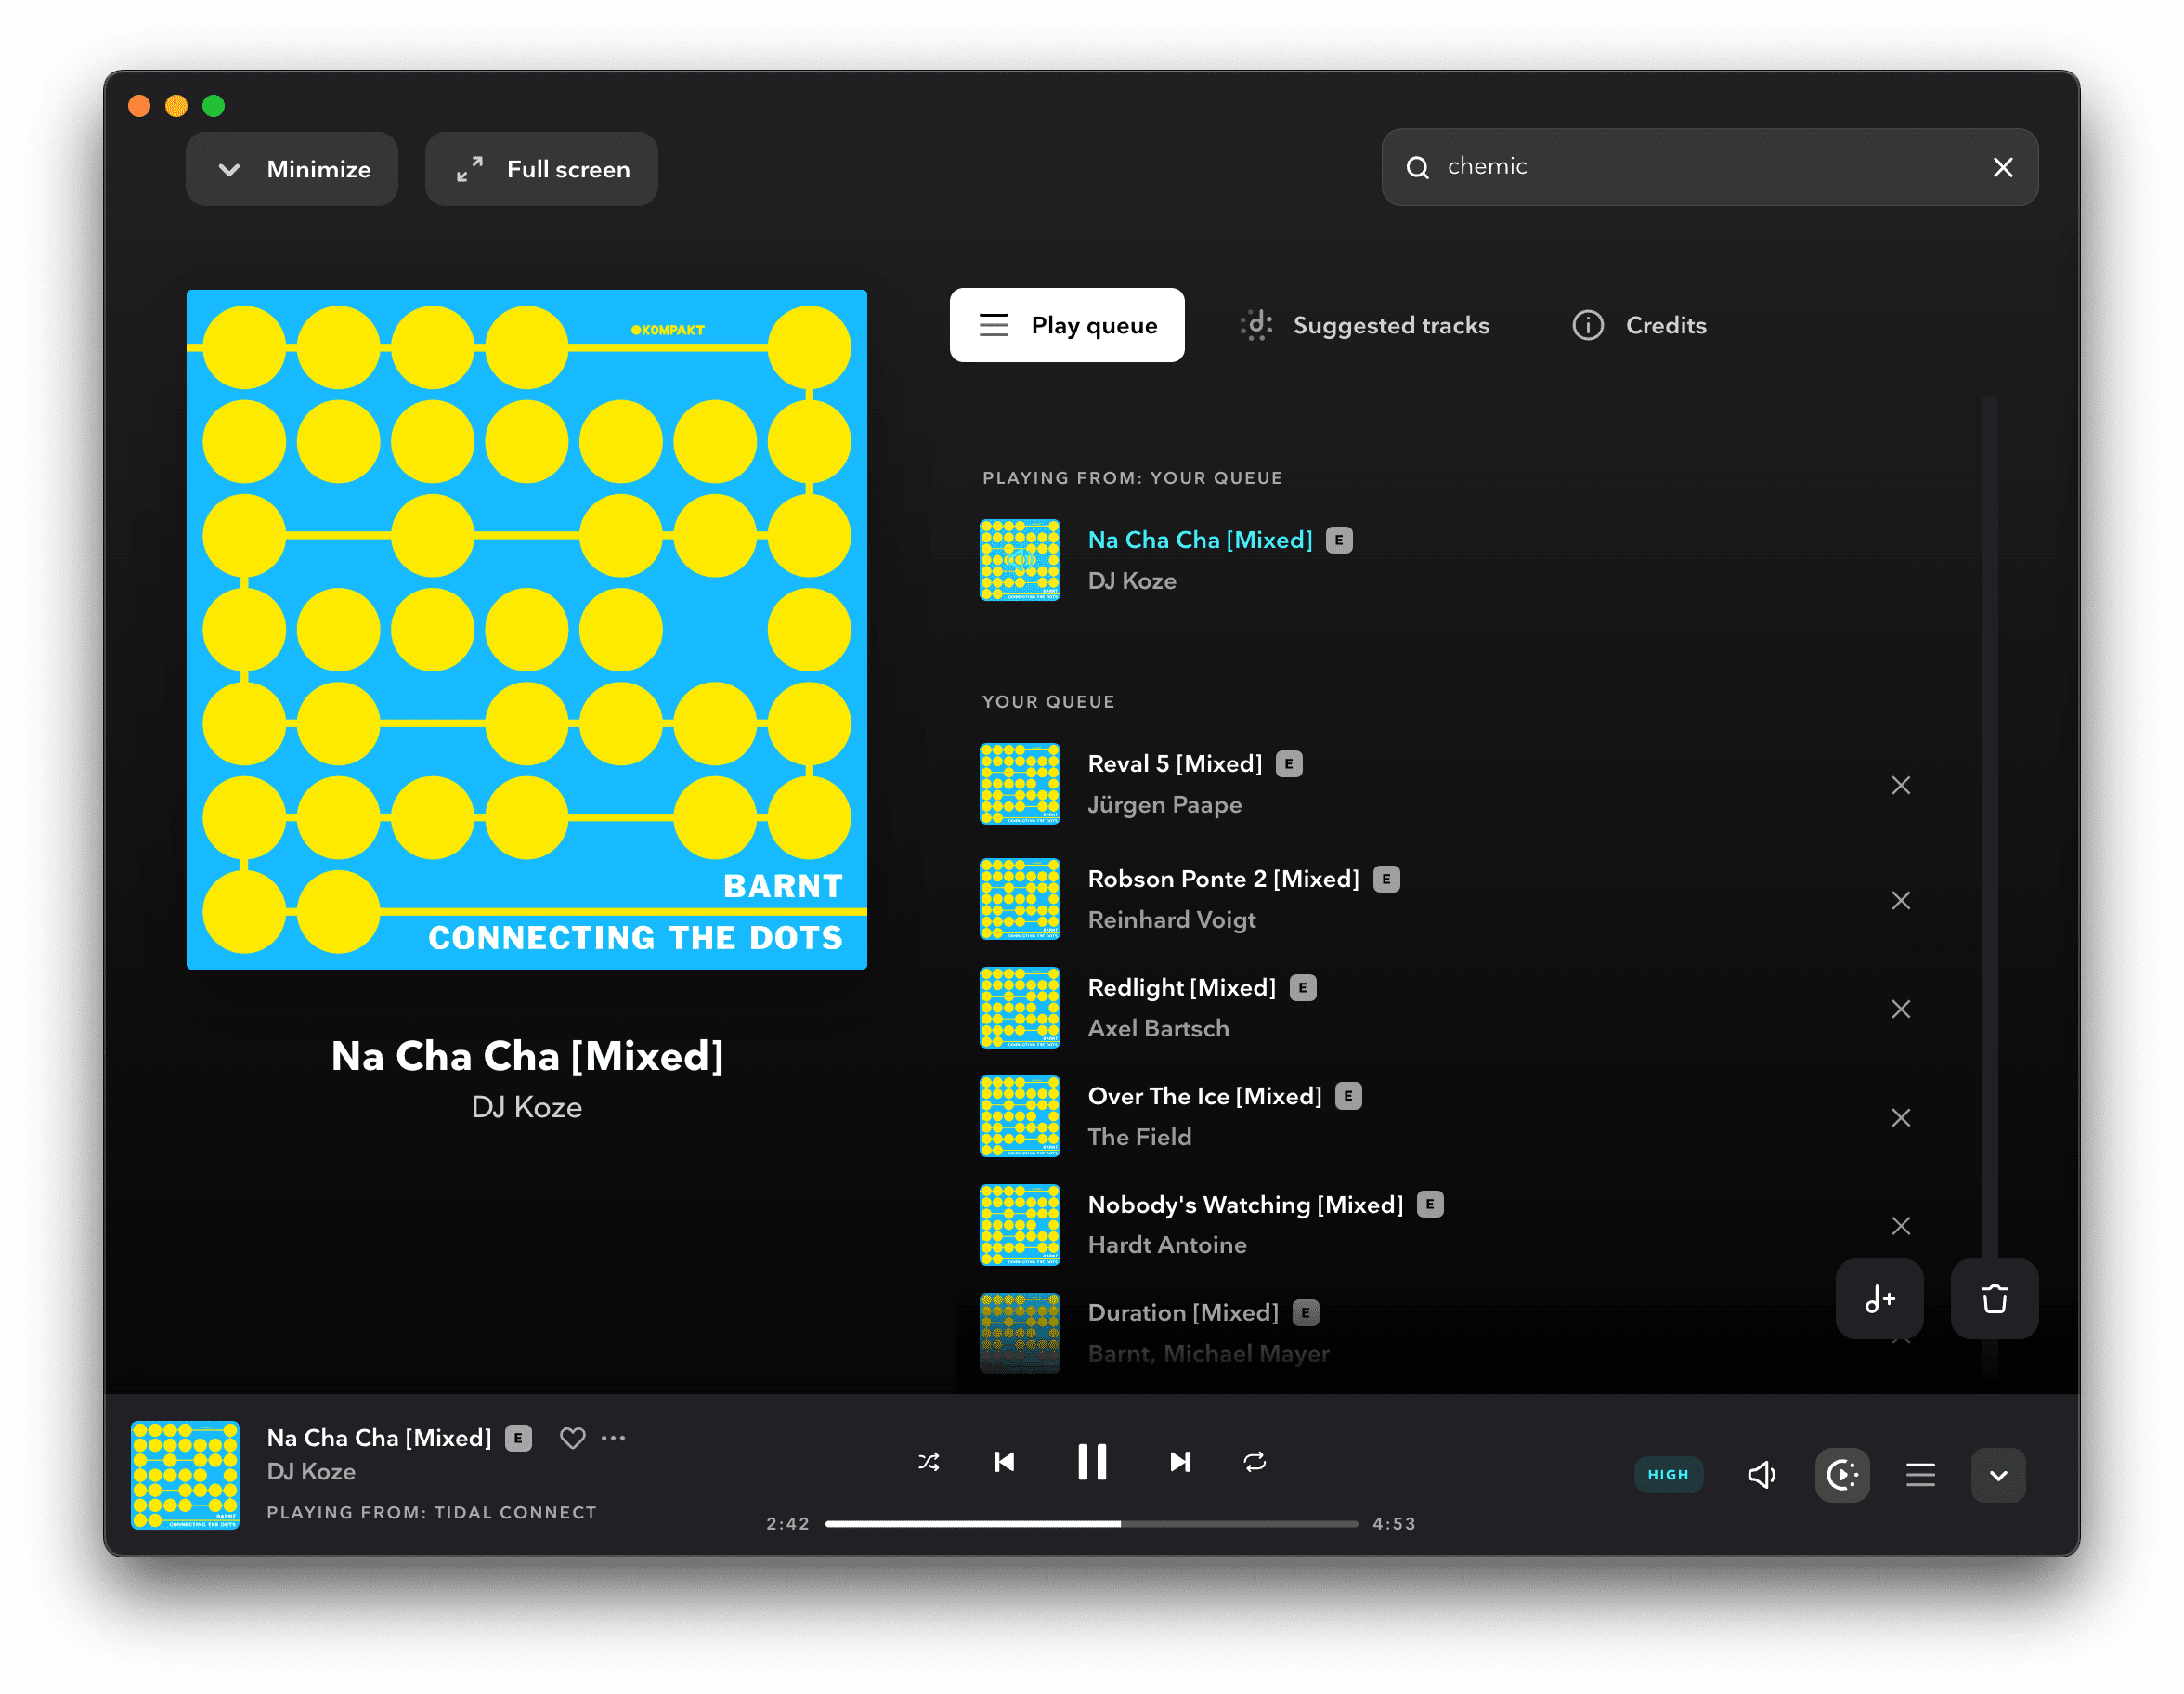Skip to next track

pos(1180,1462)
